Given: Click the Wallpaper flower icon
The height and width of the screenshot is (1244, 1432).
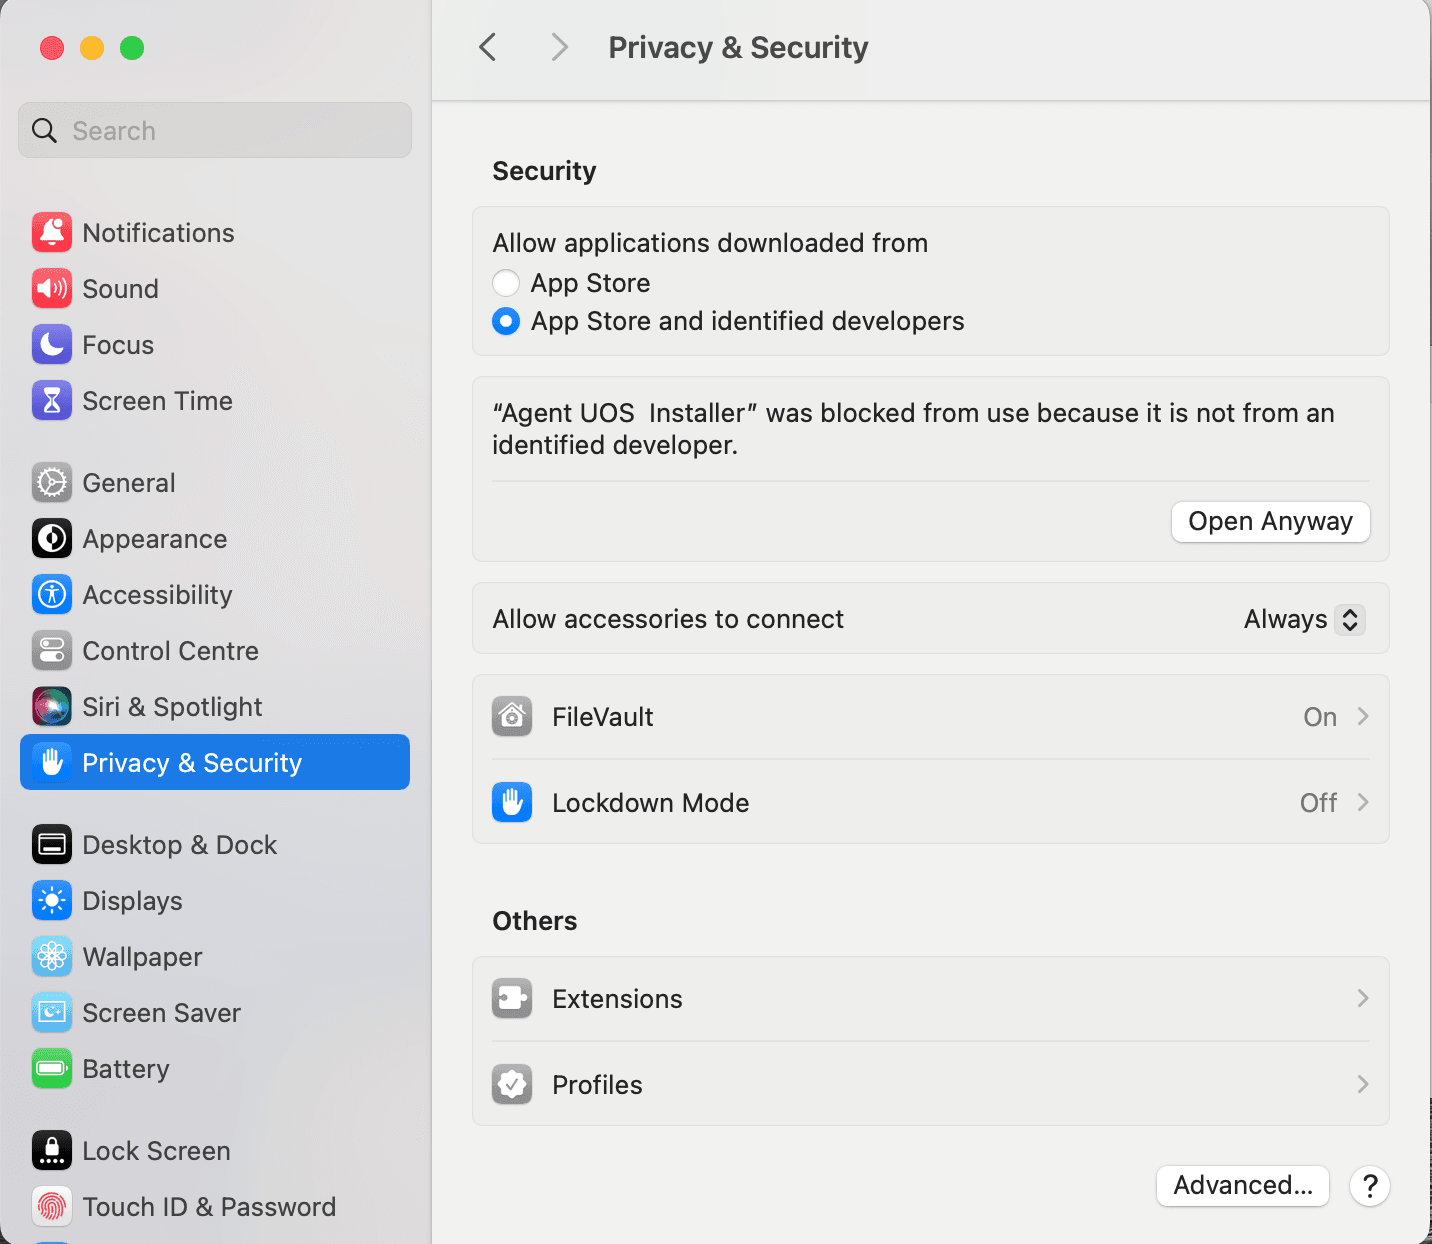Looking at the screenshot, I should 52,956.
